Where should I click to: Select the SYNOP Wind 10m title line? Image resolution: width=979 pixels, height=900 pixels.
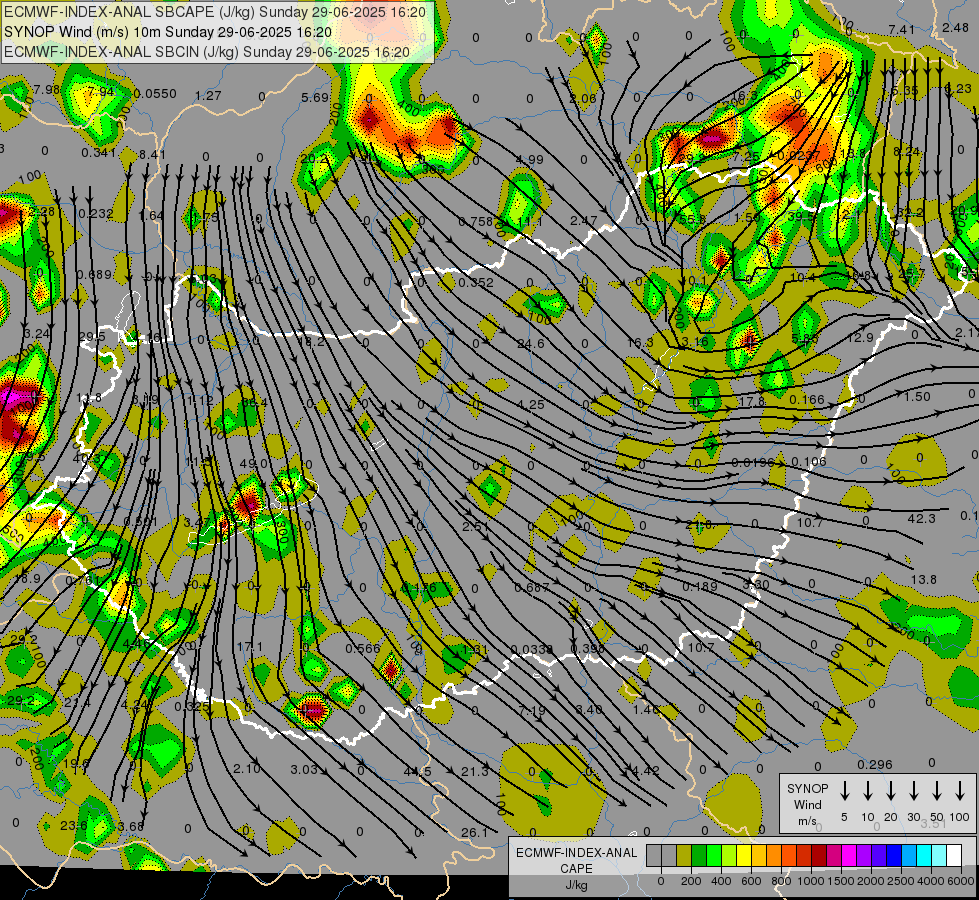pyautogui.click(x=168, y=32)
